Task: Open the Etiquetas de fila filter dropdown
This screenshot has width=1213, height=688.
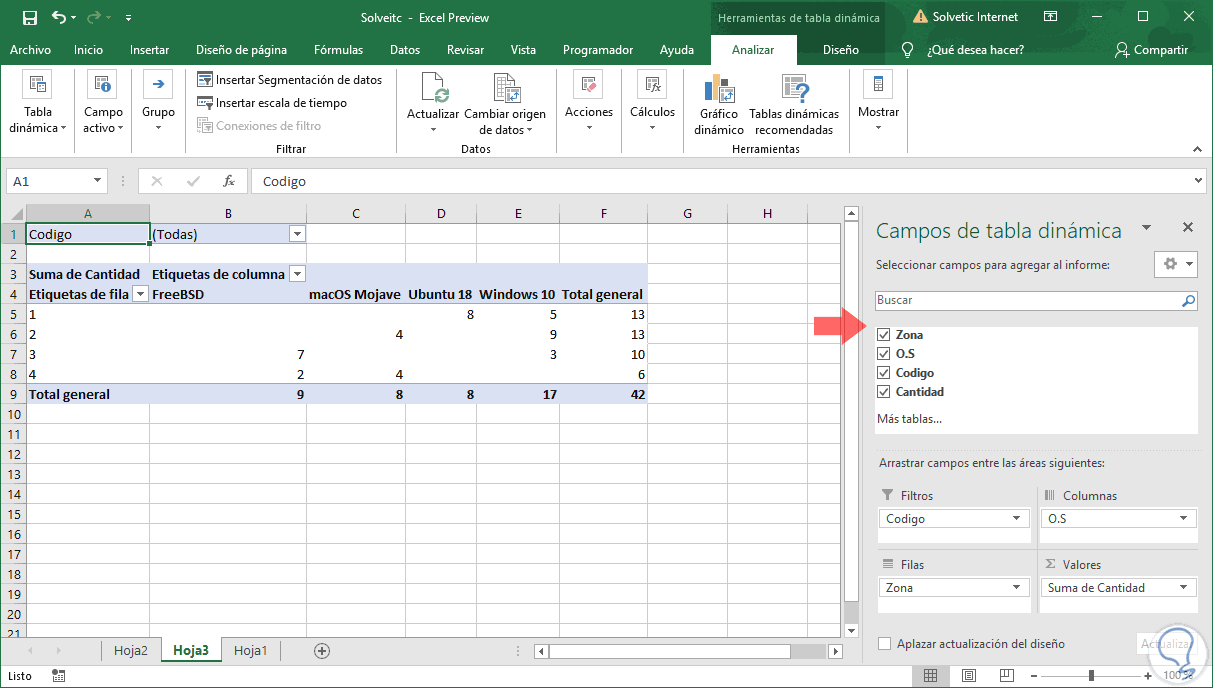Action: pyautogui.click(x=140, y=294)
